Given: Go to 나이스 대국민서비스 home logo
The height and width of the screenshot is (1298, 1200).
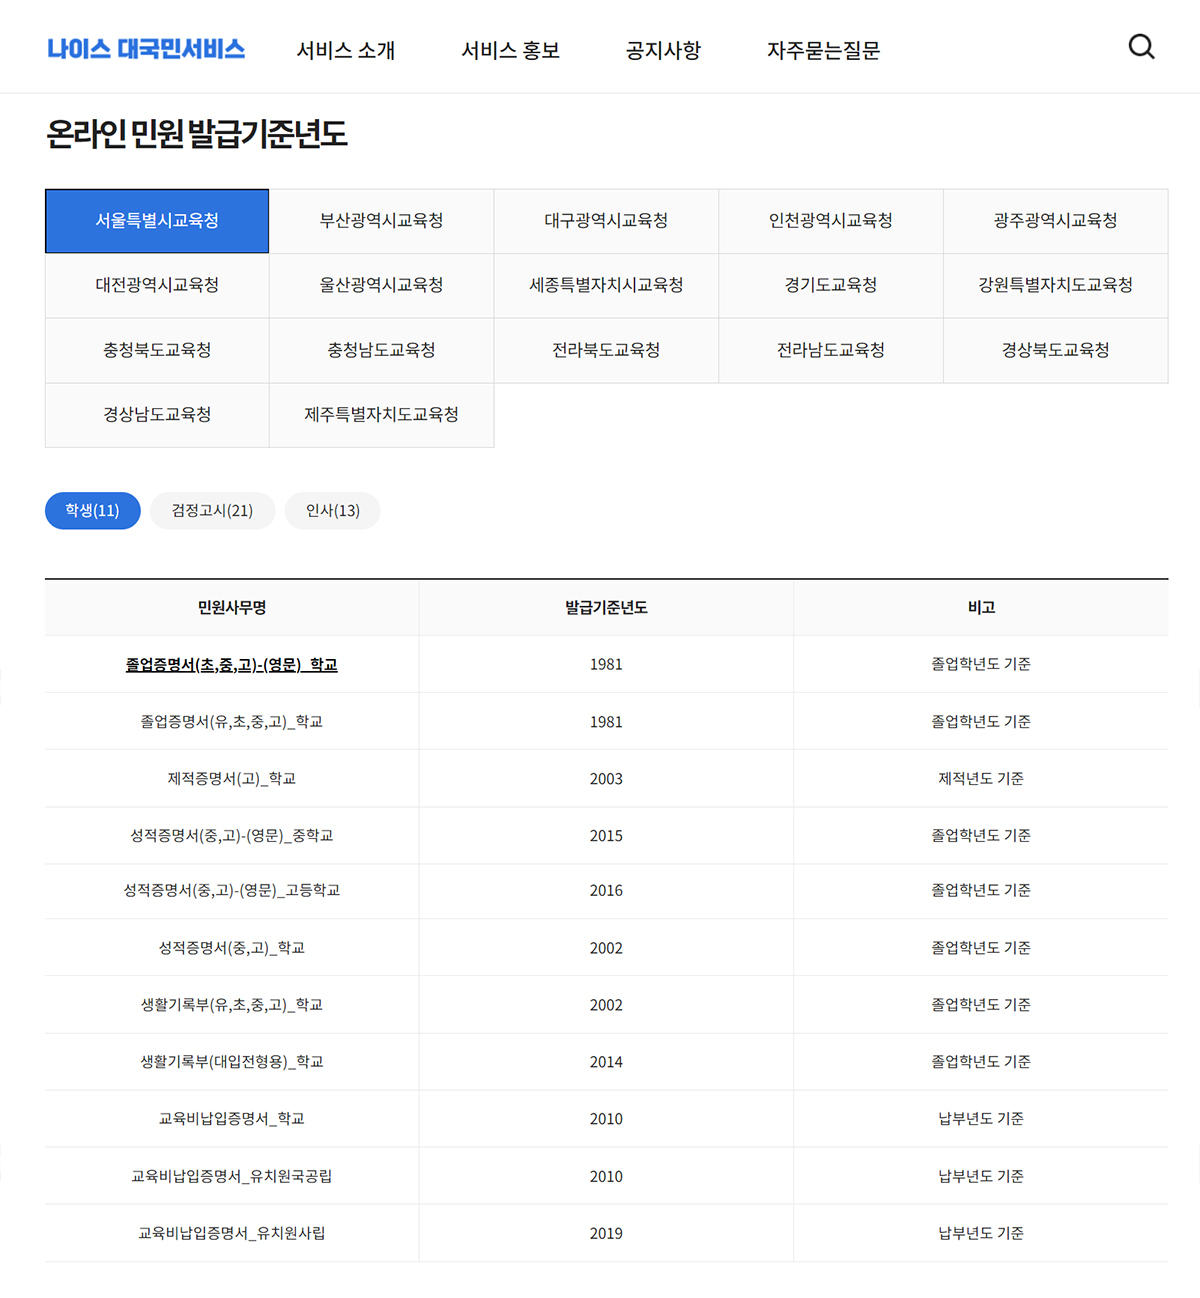Looking at the screenshot, I should [146, 49].
